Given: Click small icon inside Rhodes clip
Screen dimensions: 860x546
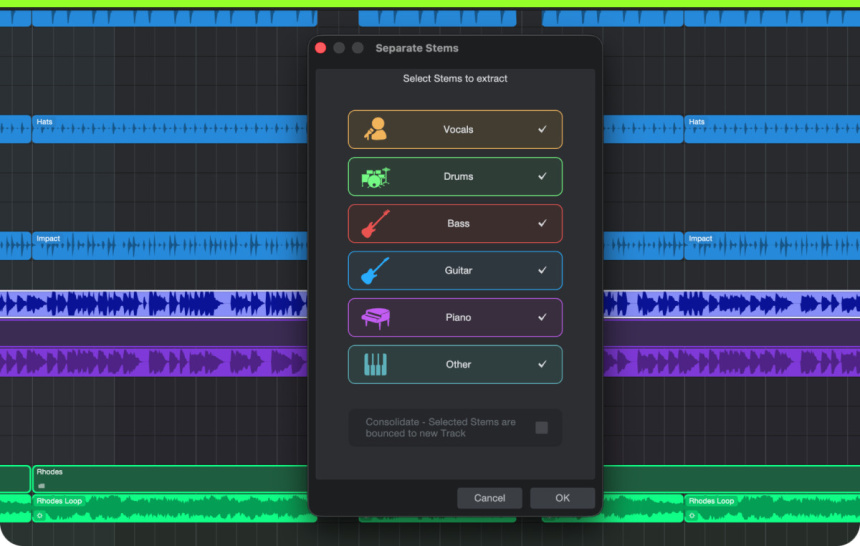Looking at the screenshot, I should [x=42, y=486].
